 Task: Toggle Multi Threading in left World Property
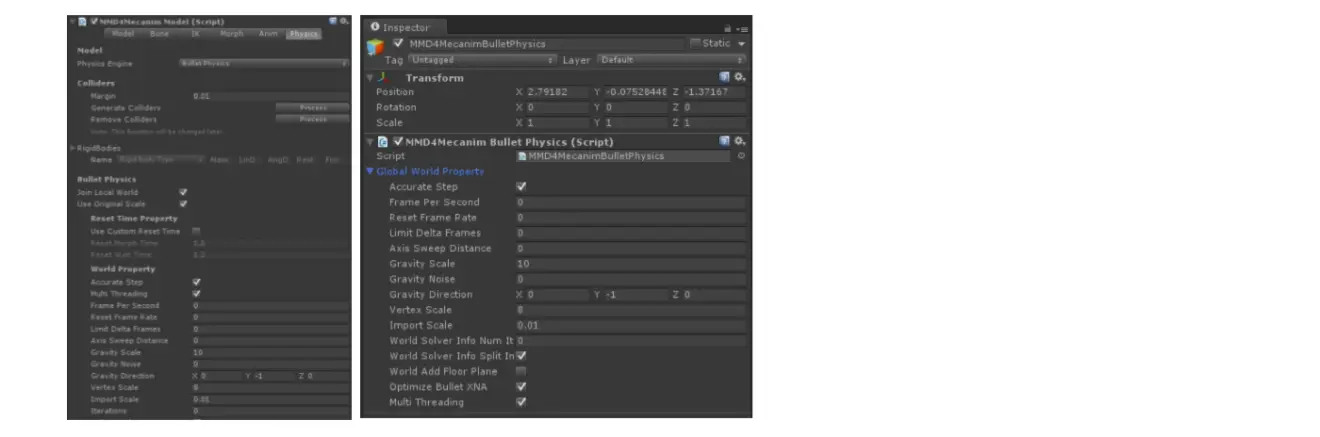click(196, 294)
